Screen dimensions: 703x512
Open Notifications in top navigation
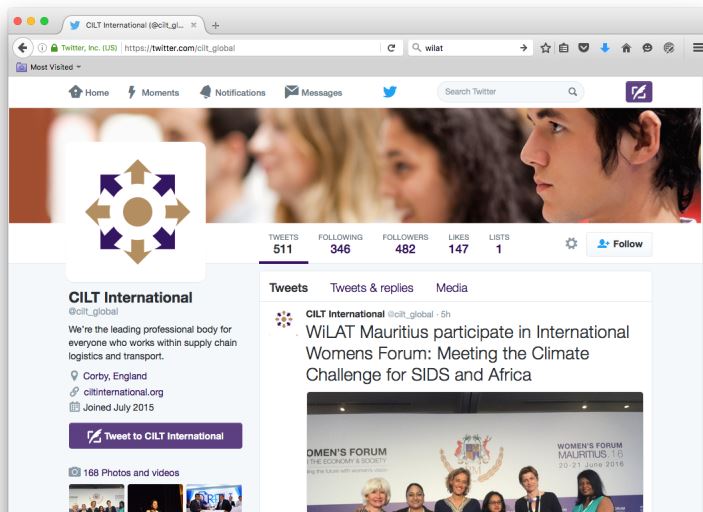(x=233, y=92)
